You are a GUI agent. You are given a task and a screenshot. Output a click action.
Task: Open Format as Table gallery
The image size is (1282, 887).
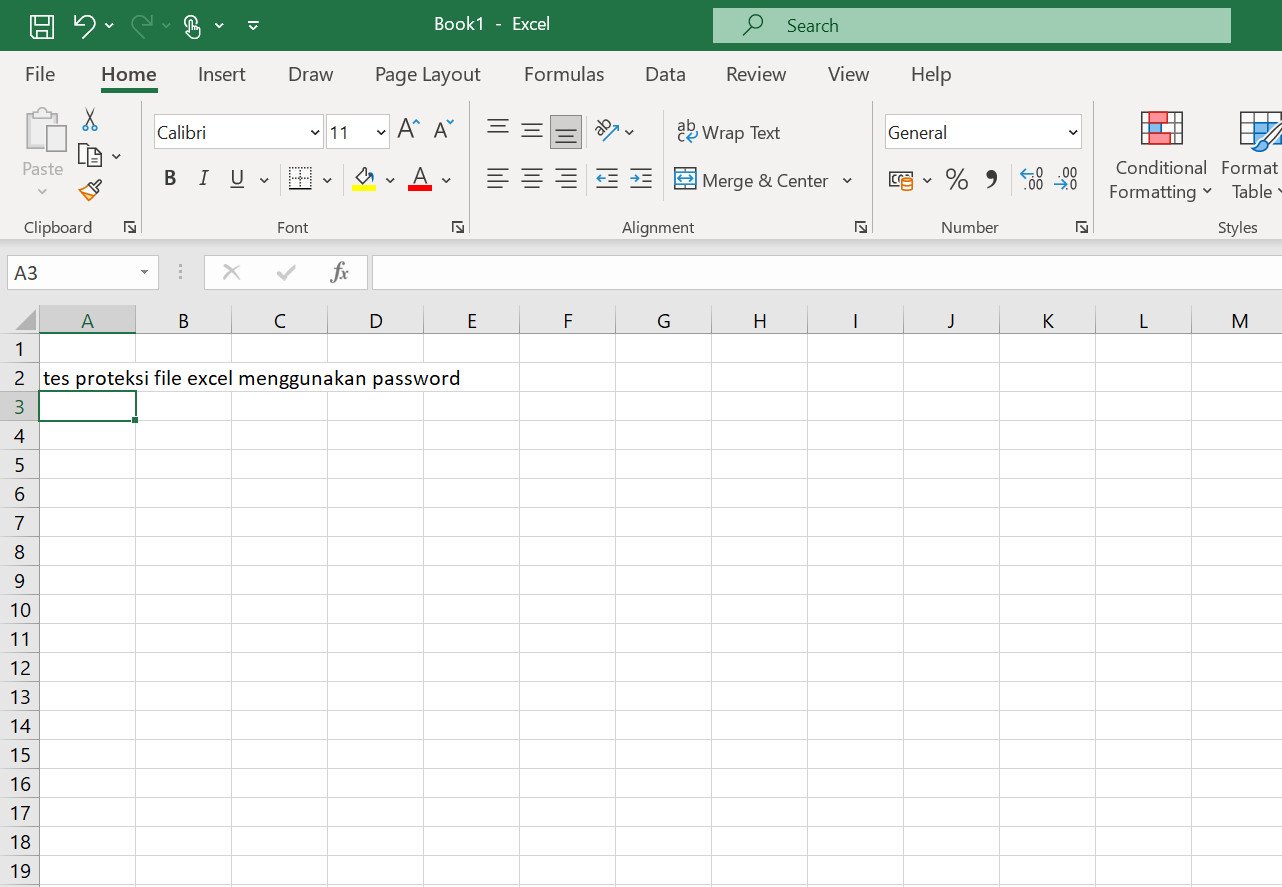point(1250,155)
